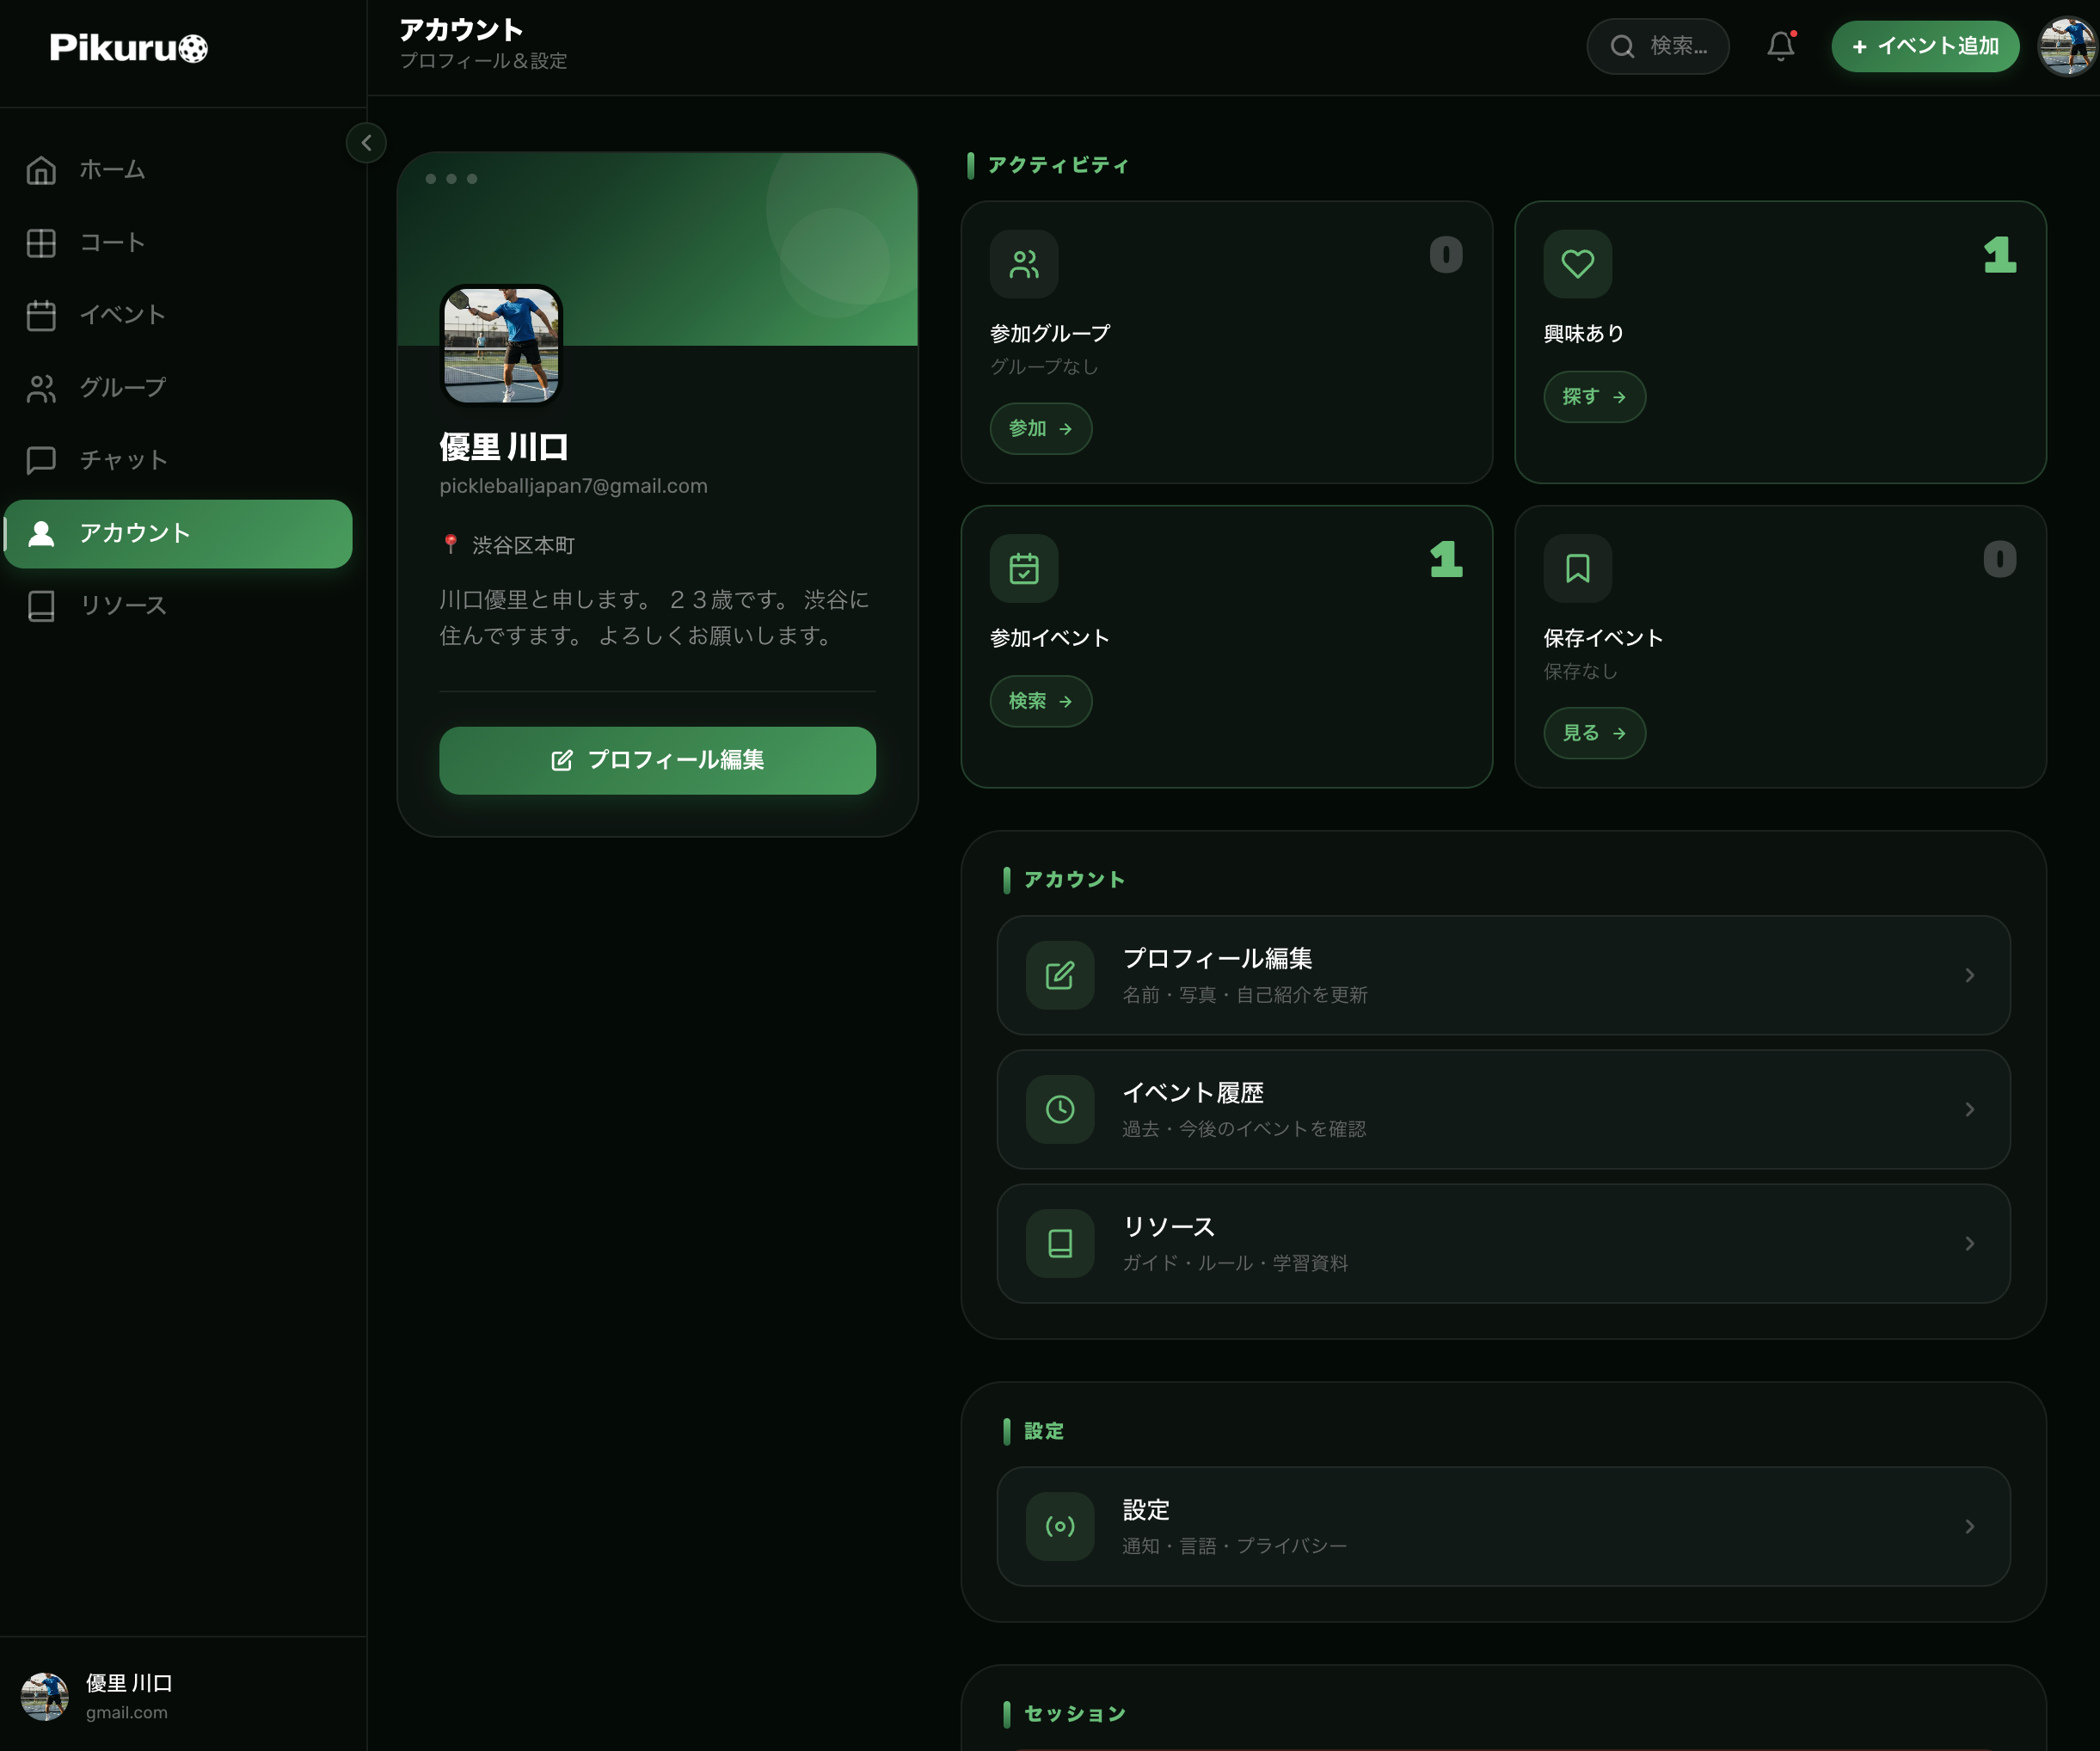Click the 興味あり count 1
This screenshot has width=2100, height=1751.
click(1999, 254)
